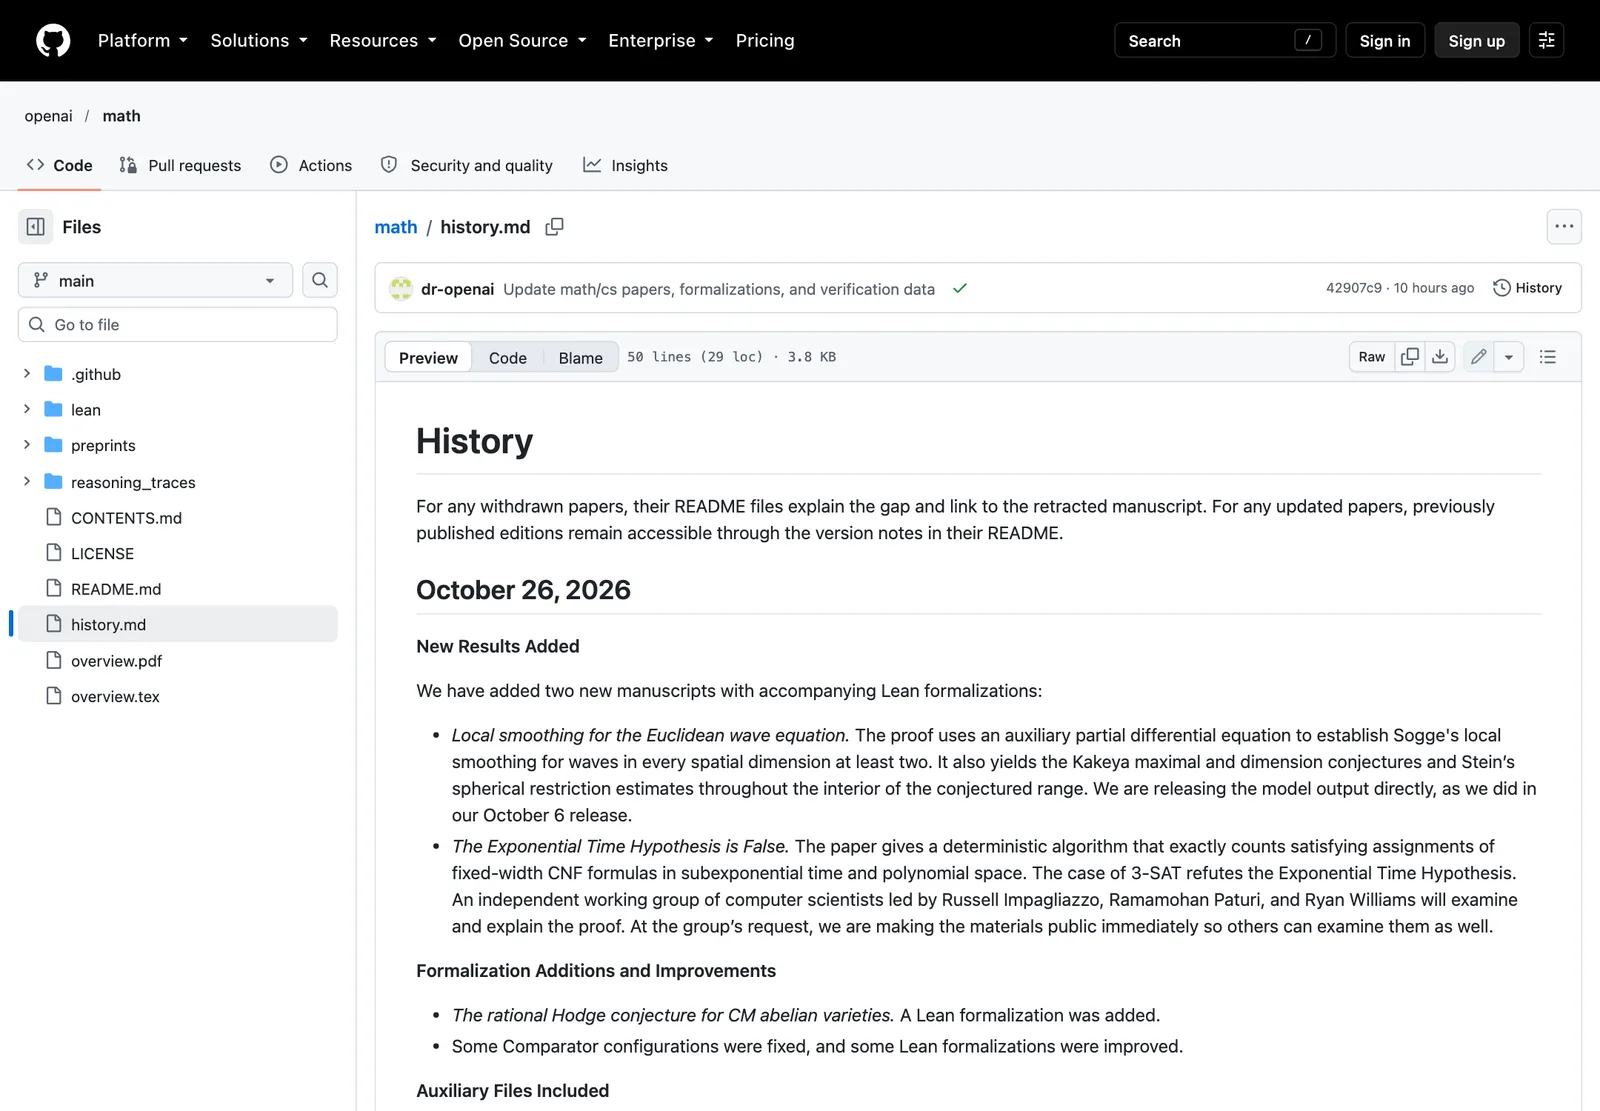This screenshot has width=1600, height=1111.
Task: Collapse the Files side panel icon
Action: pos(35,227)
